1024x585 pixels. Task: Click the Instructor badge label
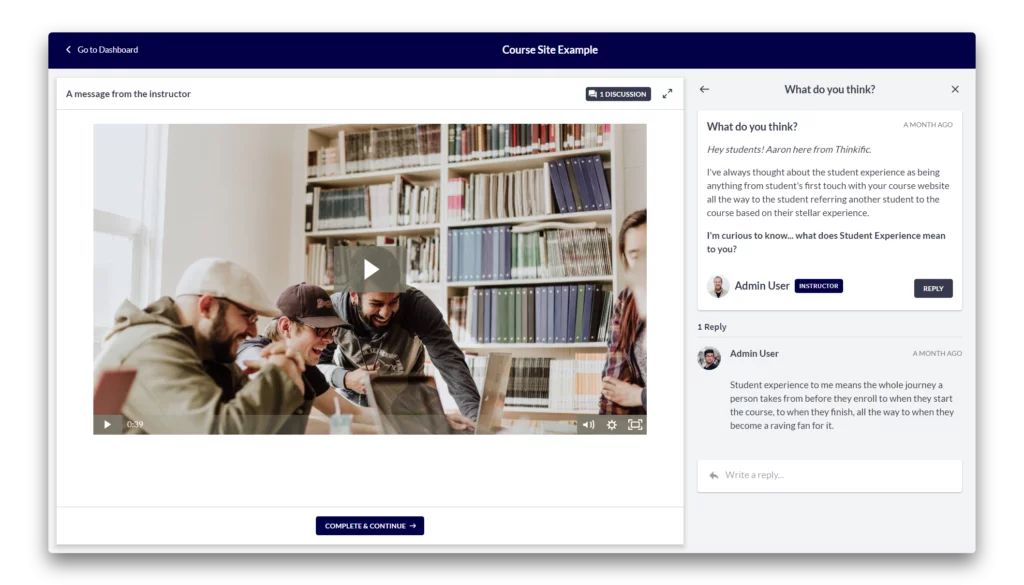818,286
